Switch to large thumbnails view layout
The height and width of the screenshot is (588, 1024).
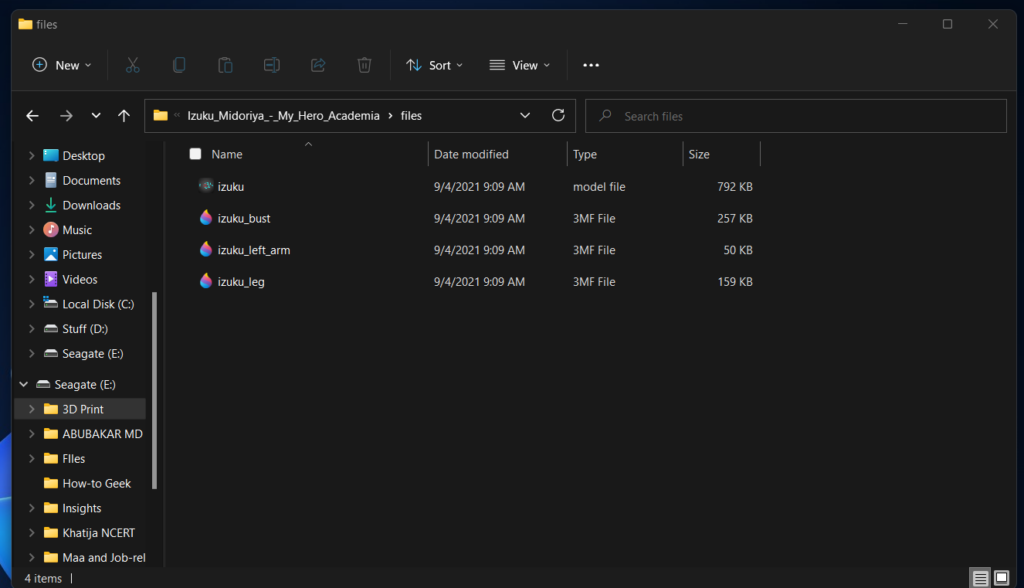1001,578
